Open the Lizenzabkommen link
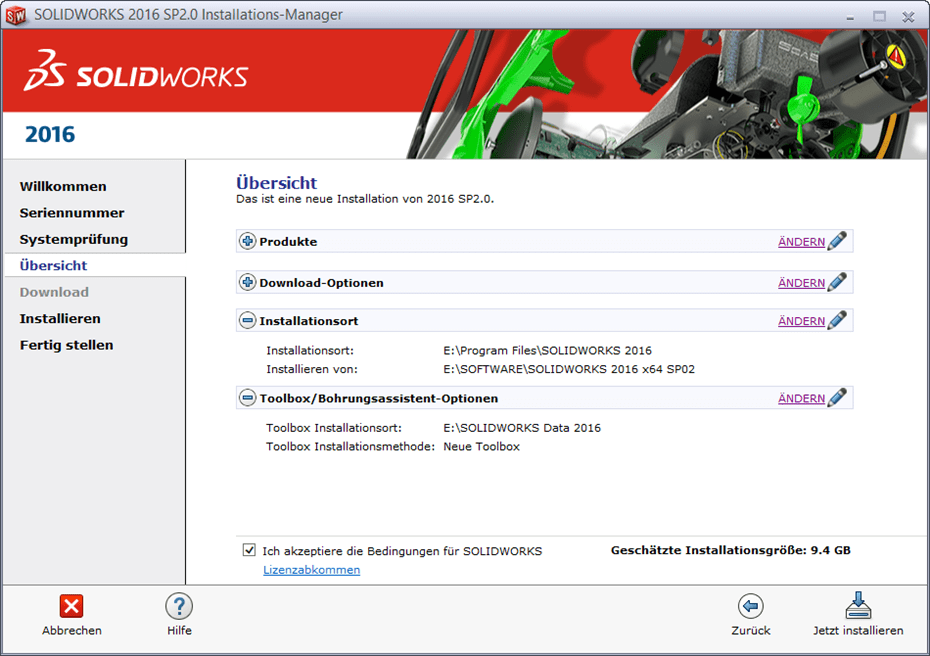930x656 pixels. tap(311, 570)
